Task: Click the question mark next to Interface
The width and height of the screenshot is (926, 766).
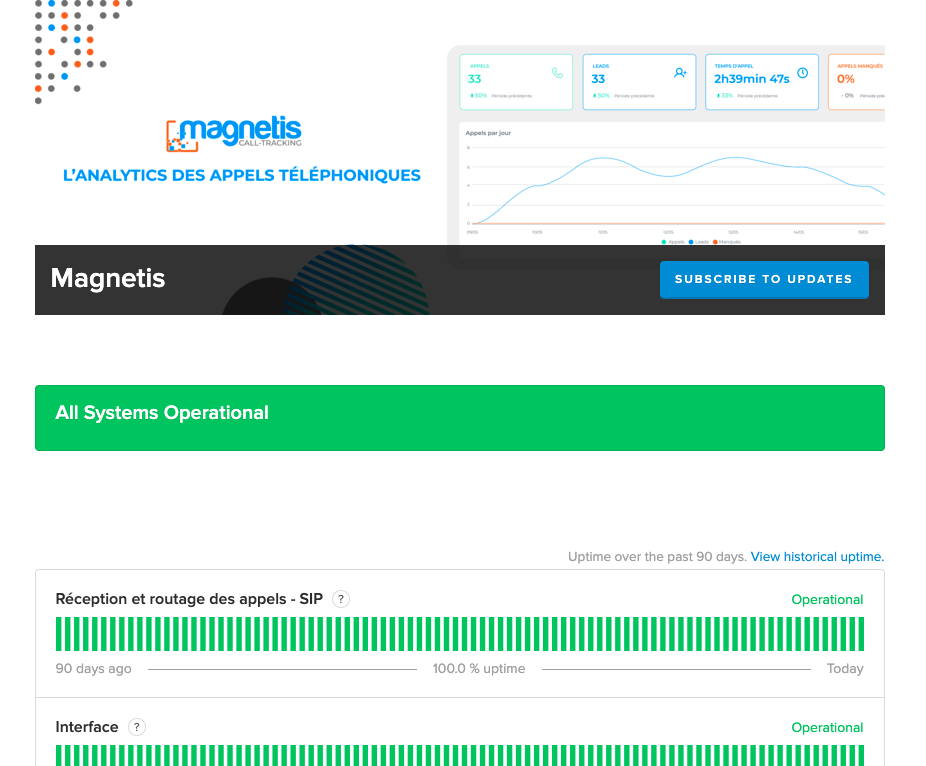Action: 137,727
